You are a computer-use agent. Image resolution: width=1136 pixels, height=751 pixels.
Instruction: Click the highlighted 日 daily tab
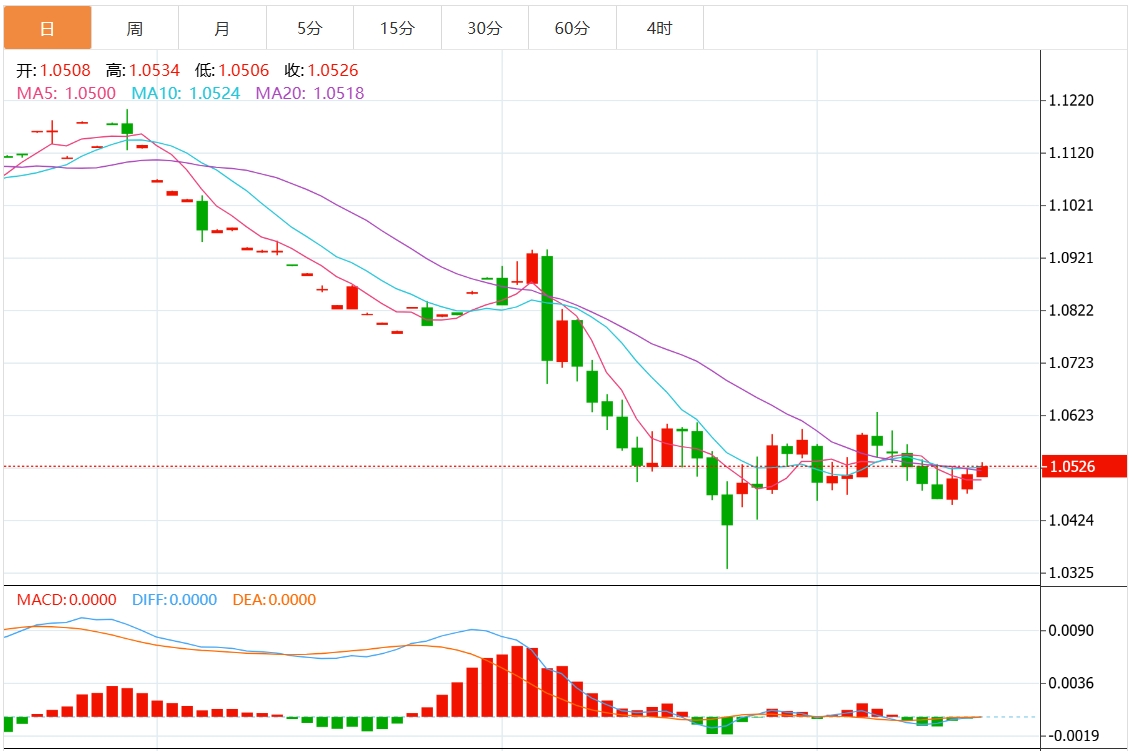point(48,28)
